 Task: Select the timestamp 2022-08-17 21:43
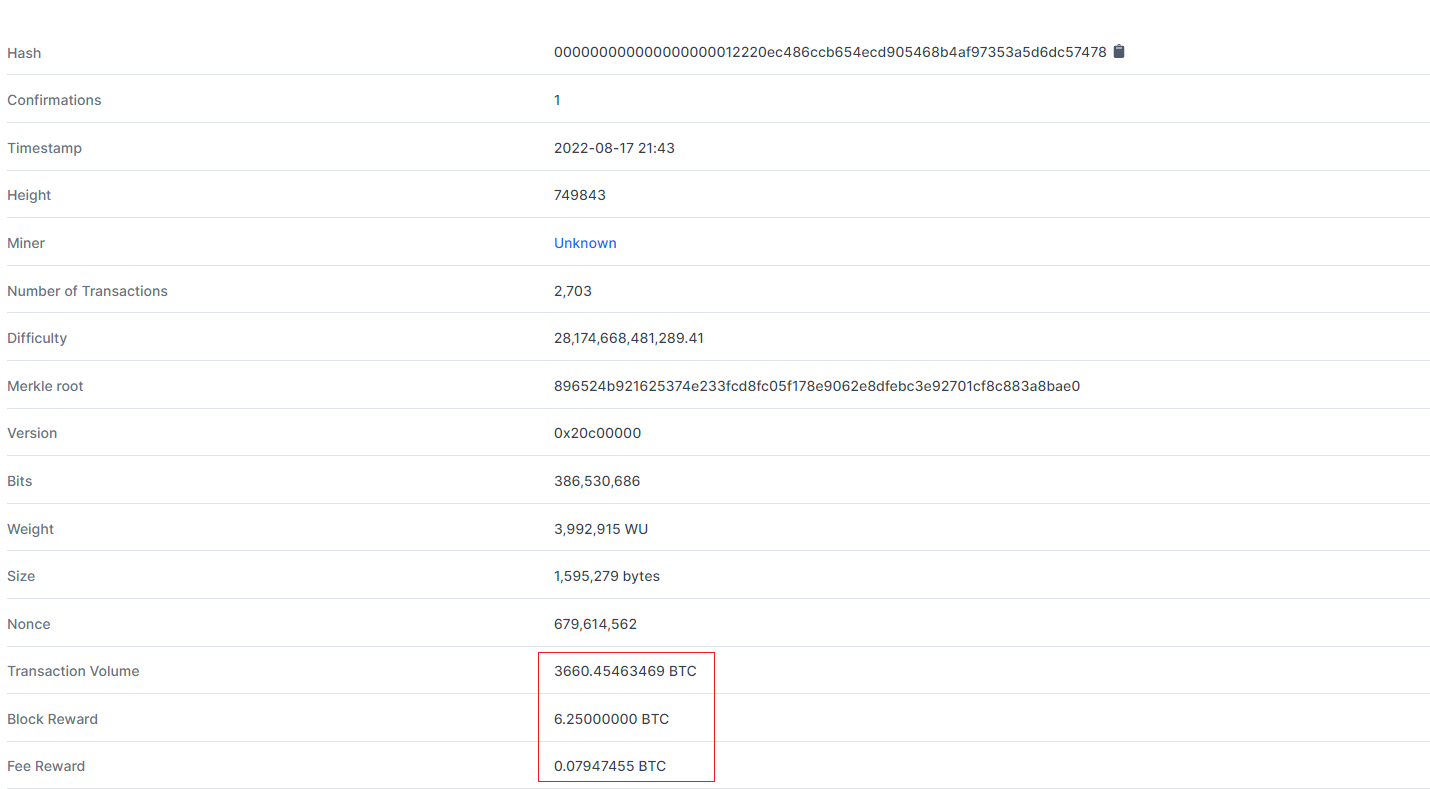(x=614, y=148)
